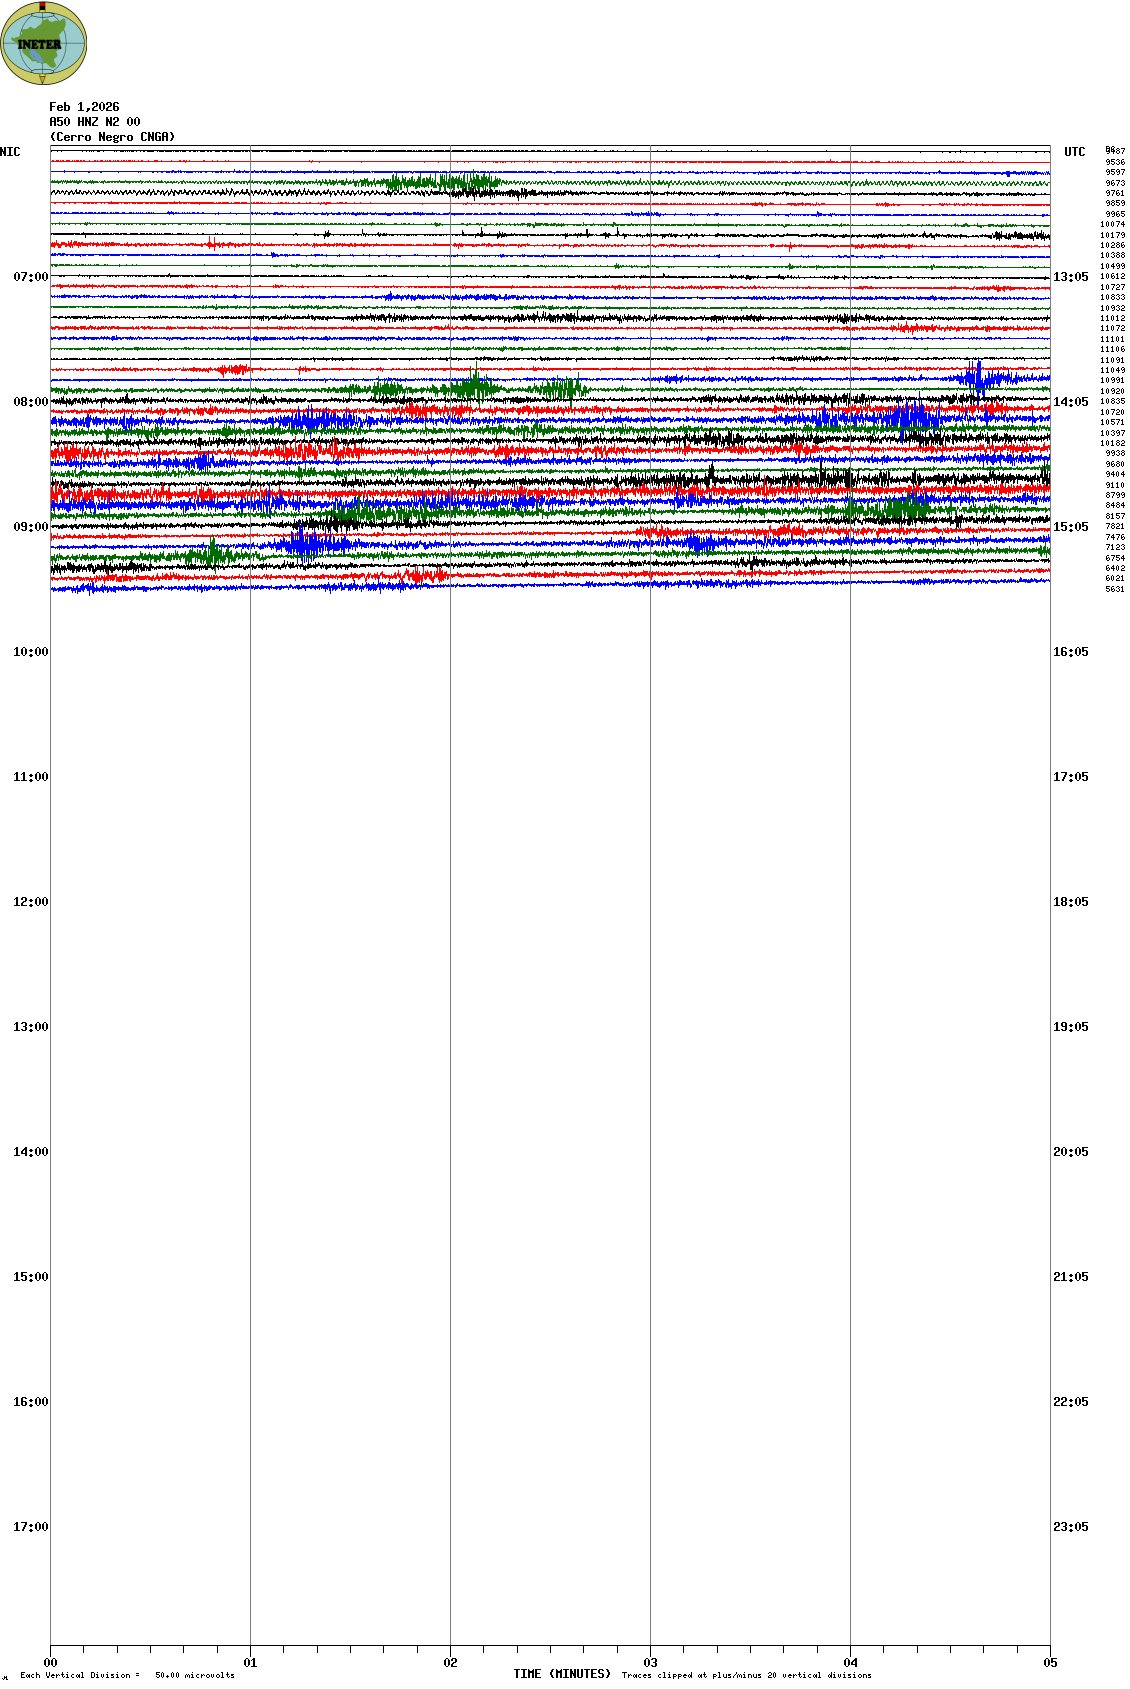The width and height of the screenshot is (1130, 1689).
Task: Select the A50 HNZ N2 00 station code
Action: coord(94,122)
